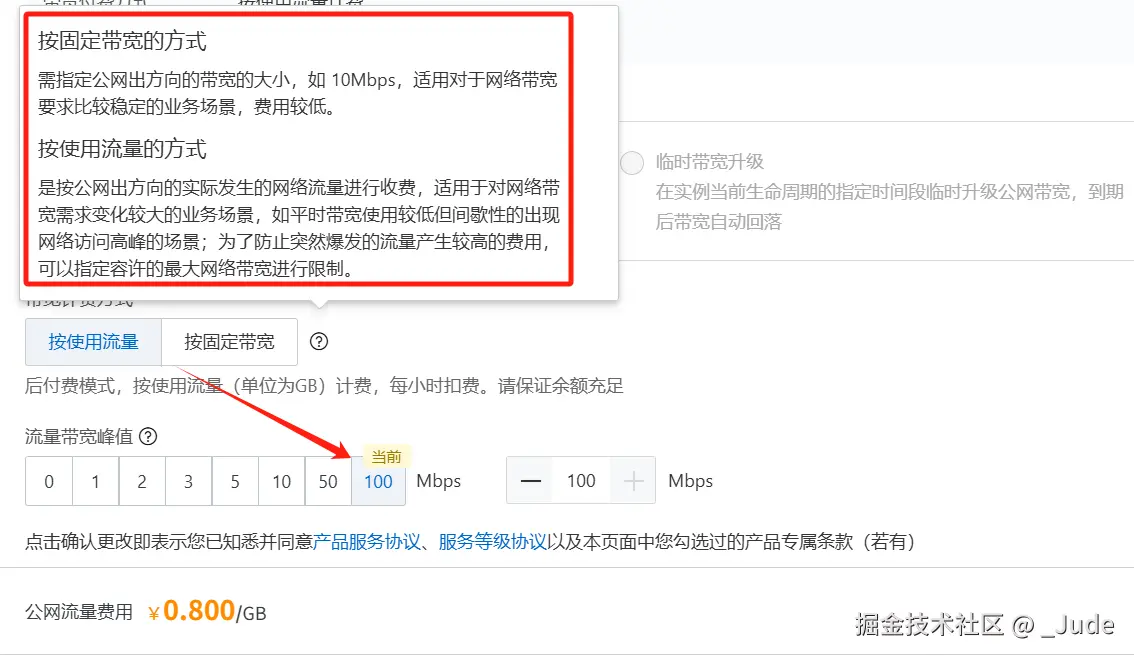The height and width of the screenshot is (658, 1134).
Task: Click the 0.800 public traffic price
Action: (199, 611)
